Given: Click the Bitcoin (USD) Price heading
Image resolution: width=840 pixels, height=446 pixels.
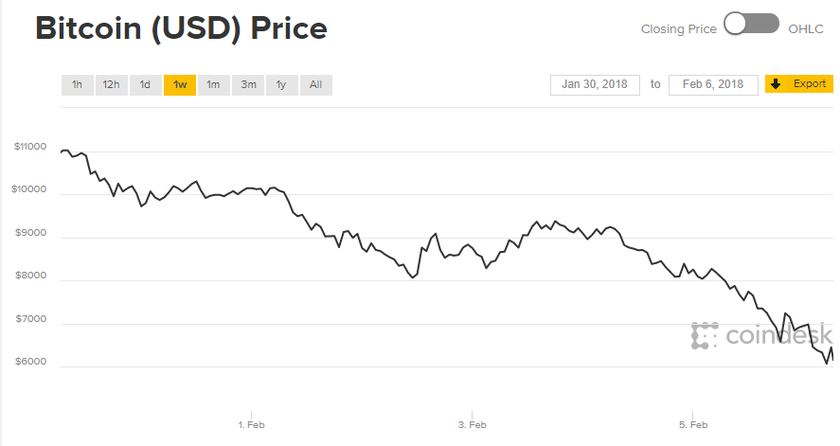Looking at the screenshot, I should tap(181, 28).
